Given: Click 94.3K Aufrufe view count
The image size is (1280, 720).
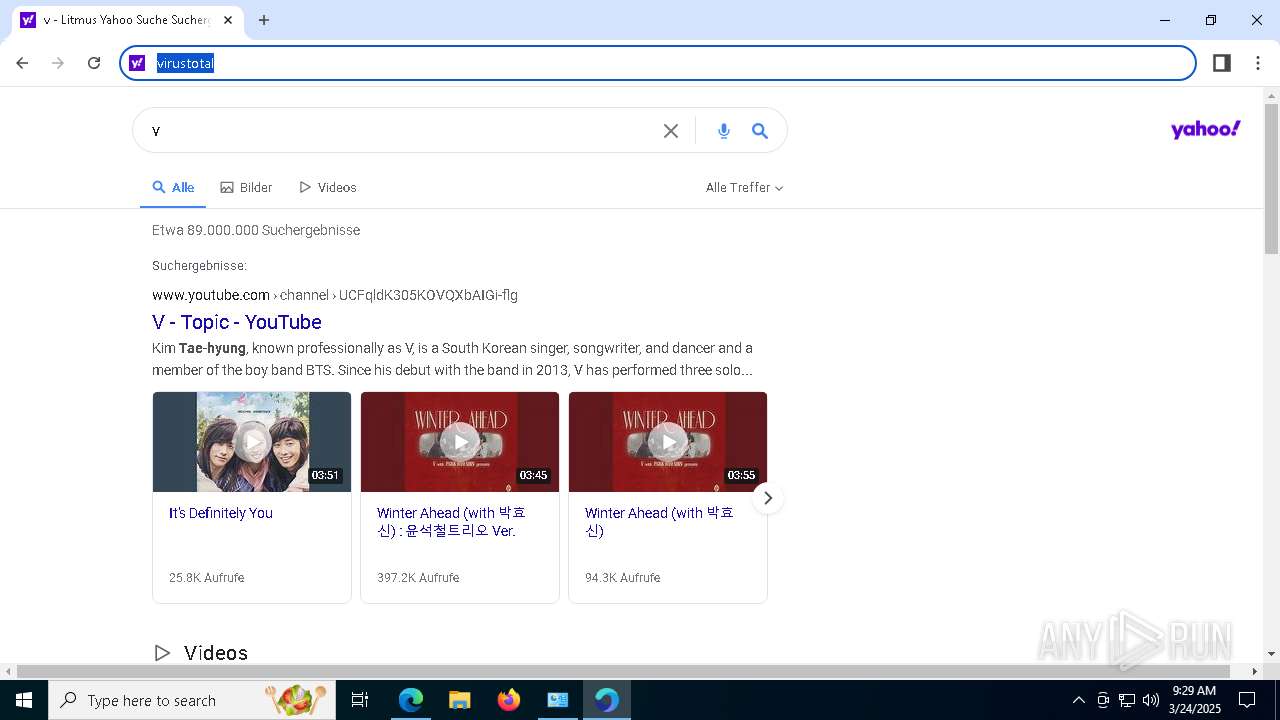Looking at the screenshot, I should (x=623, y=578).
